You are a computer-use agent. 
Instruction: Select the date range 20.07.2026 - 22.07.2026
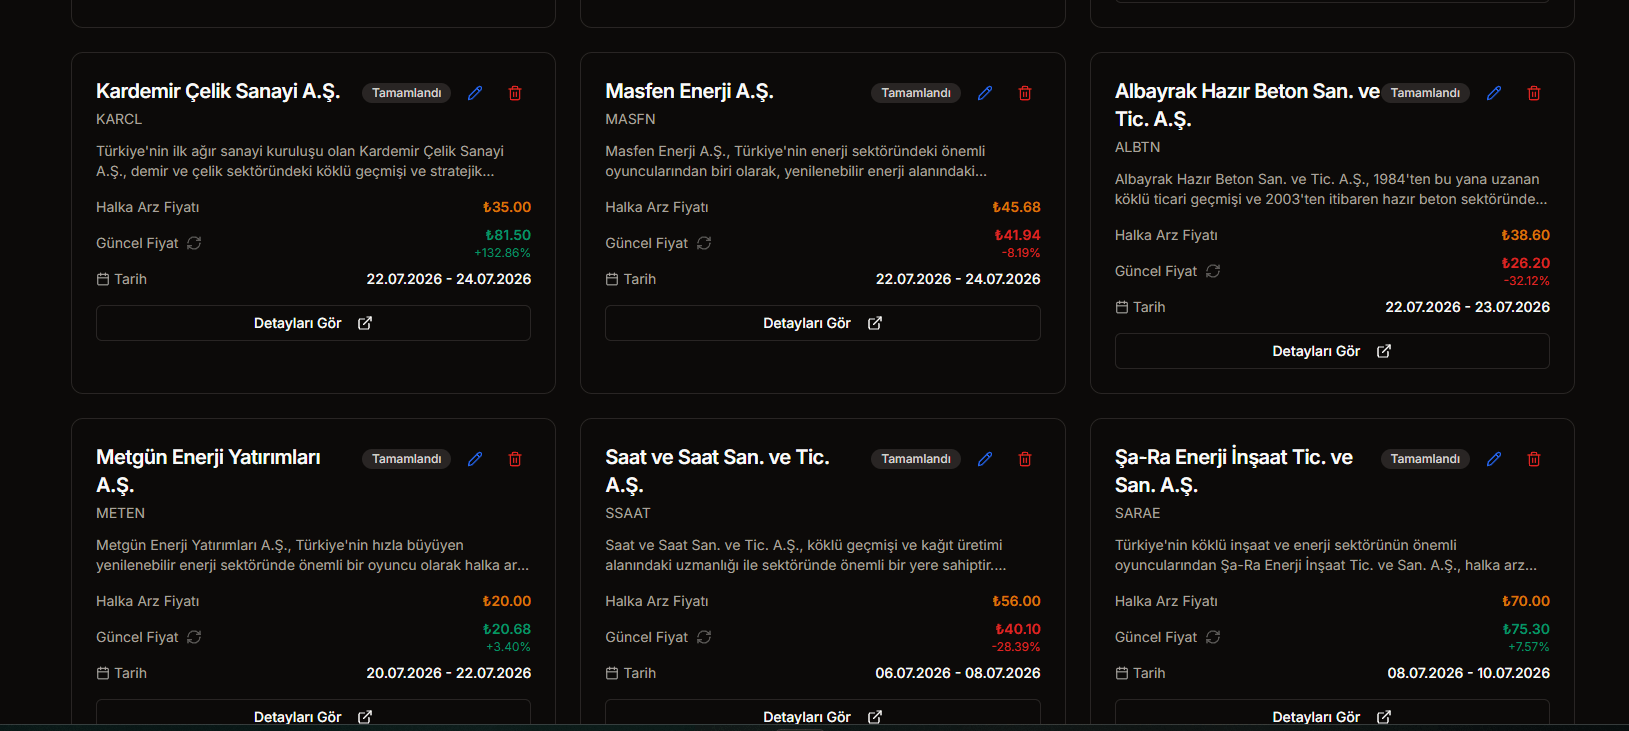(x=448, y=673)
